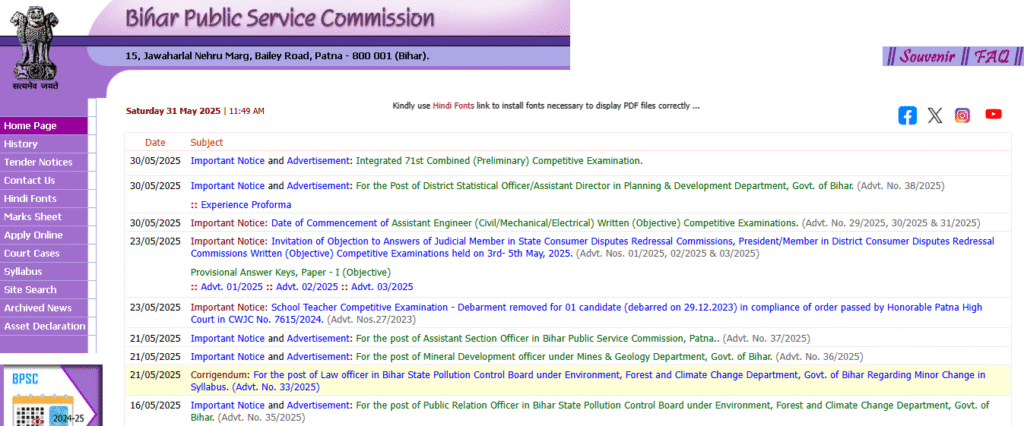
Task: Open provisional answer key Advt. 02/2025
Action: coord(307,287)
